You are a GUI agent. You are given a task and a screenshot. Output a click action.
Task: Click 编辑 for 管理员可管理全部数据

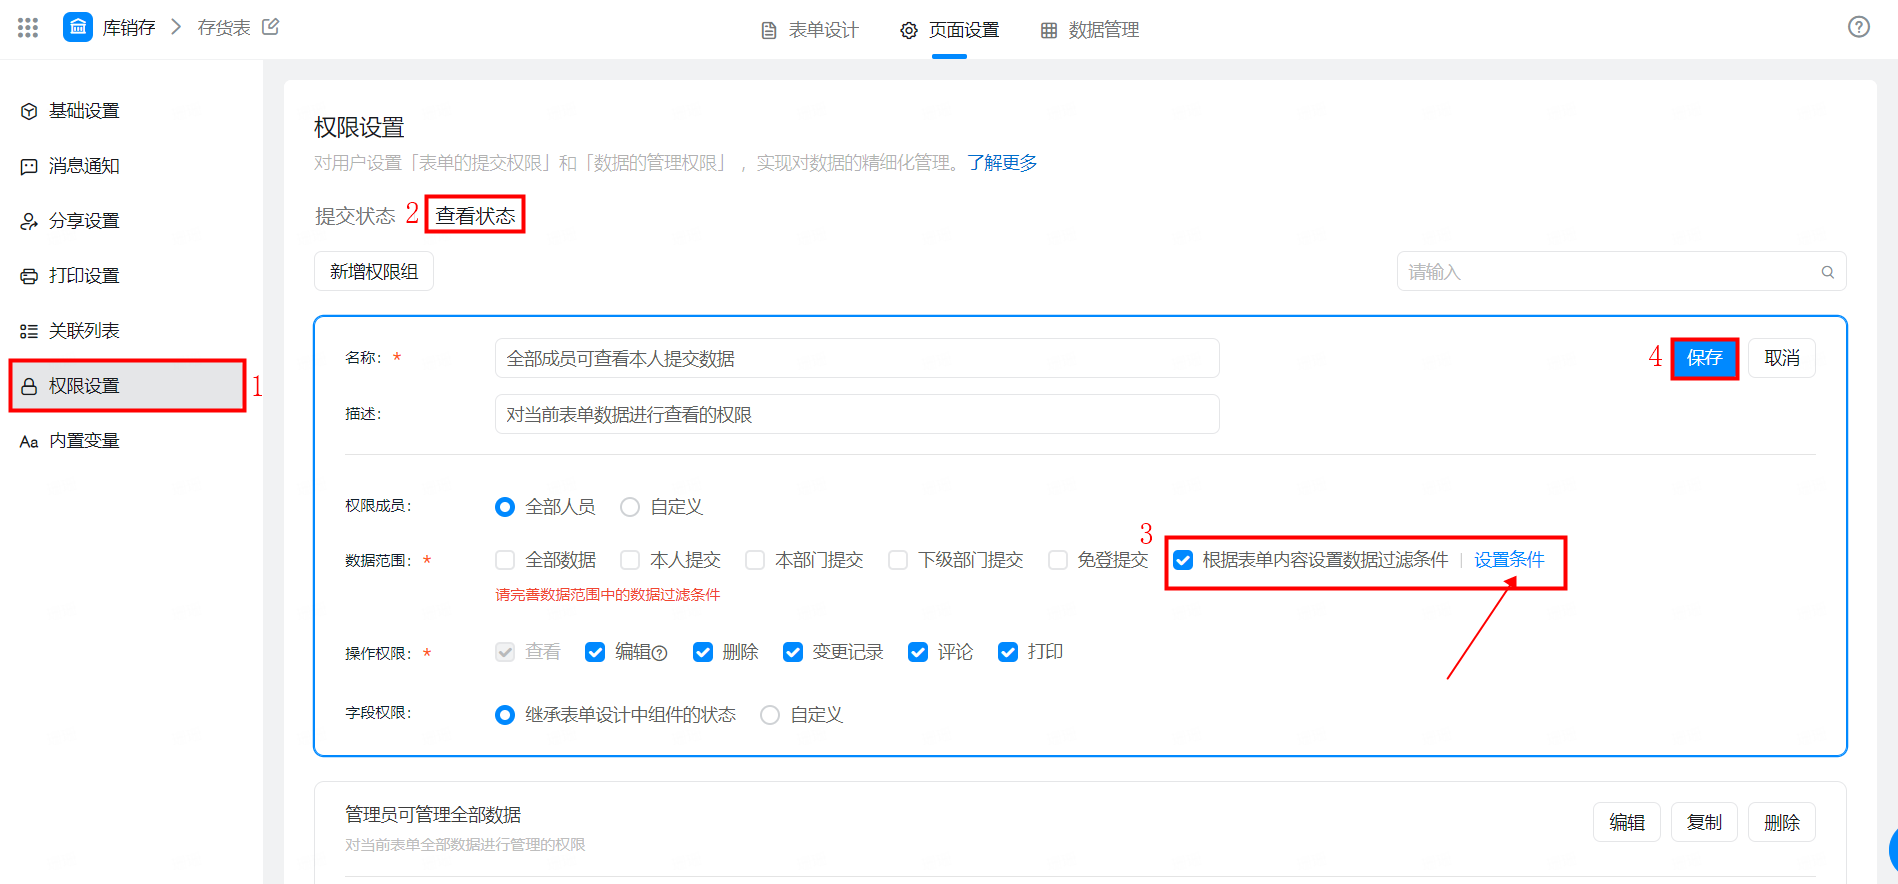(1627, 822)
